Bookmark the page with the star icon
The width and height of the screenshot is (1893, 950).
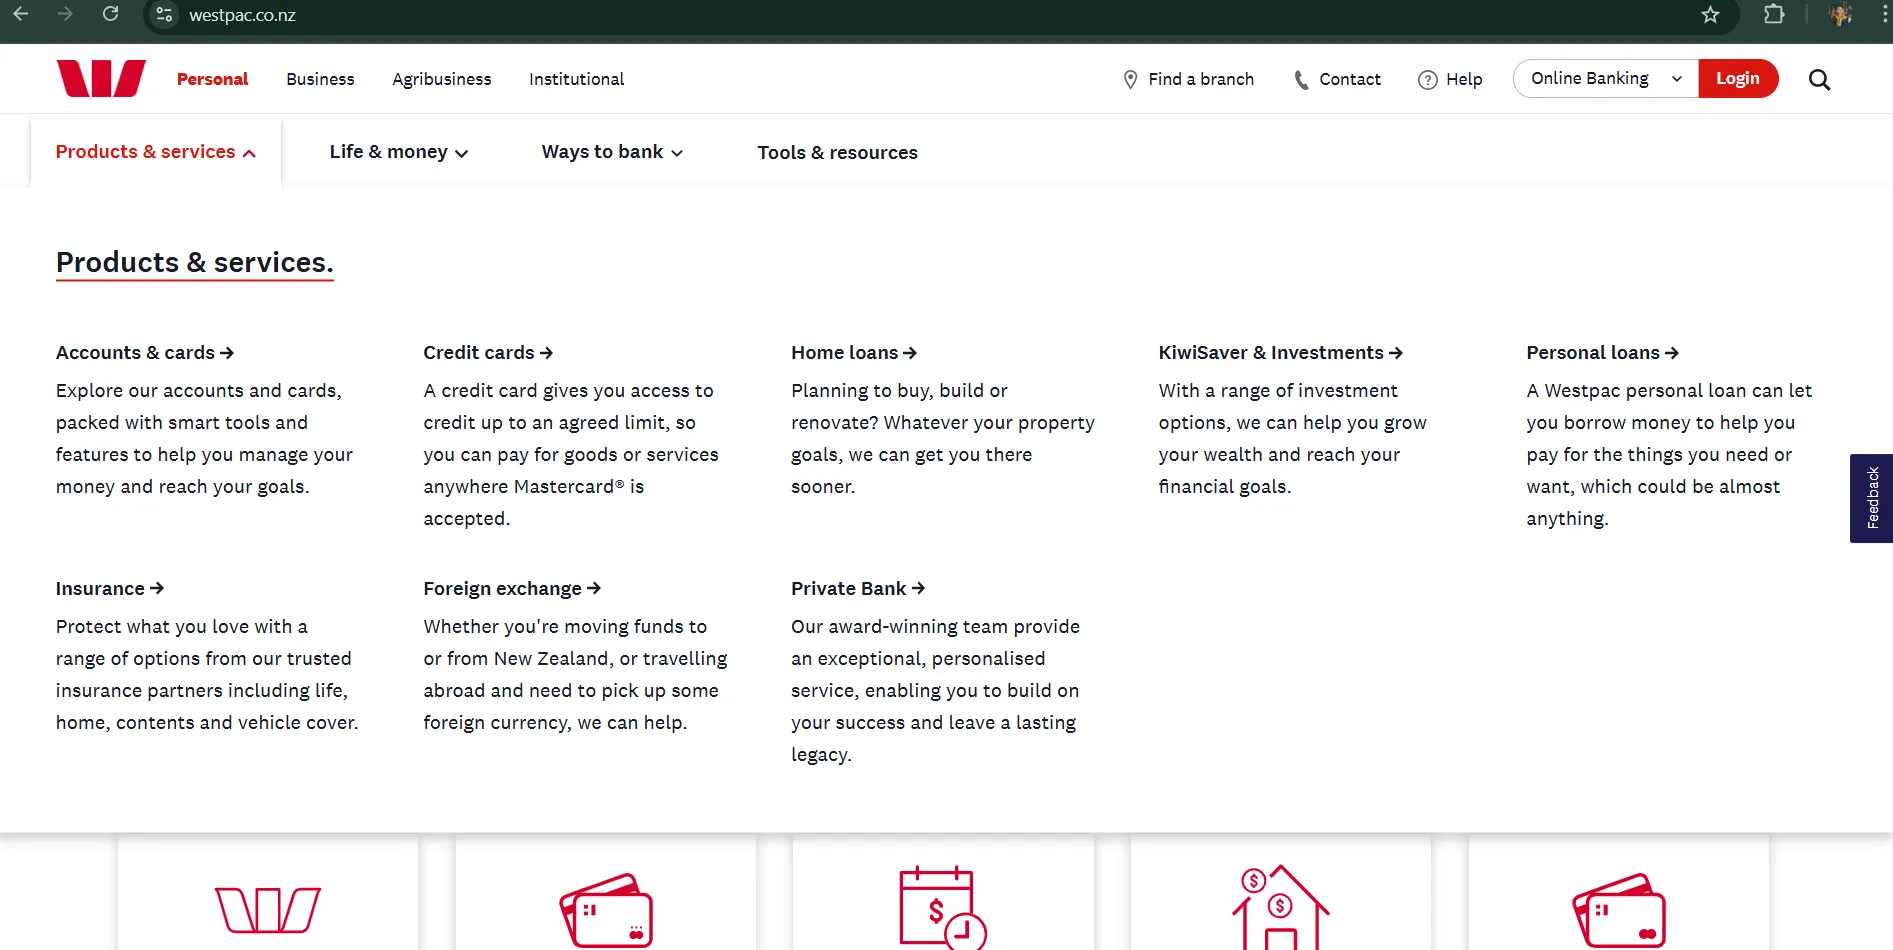[x=1710, y=15]
